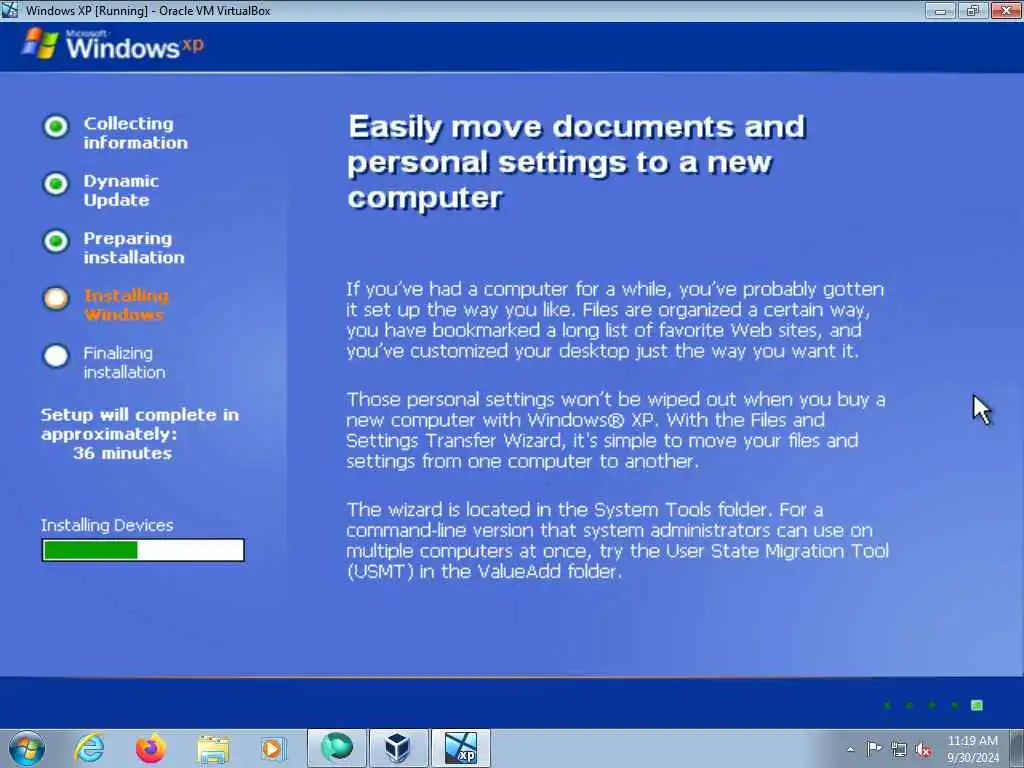Open Action Center flag icon
This screenshot has height=768, width=1024.
tap(874, 749)
